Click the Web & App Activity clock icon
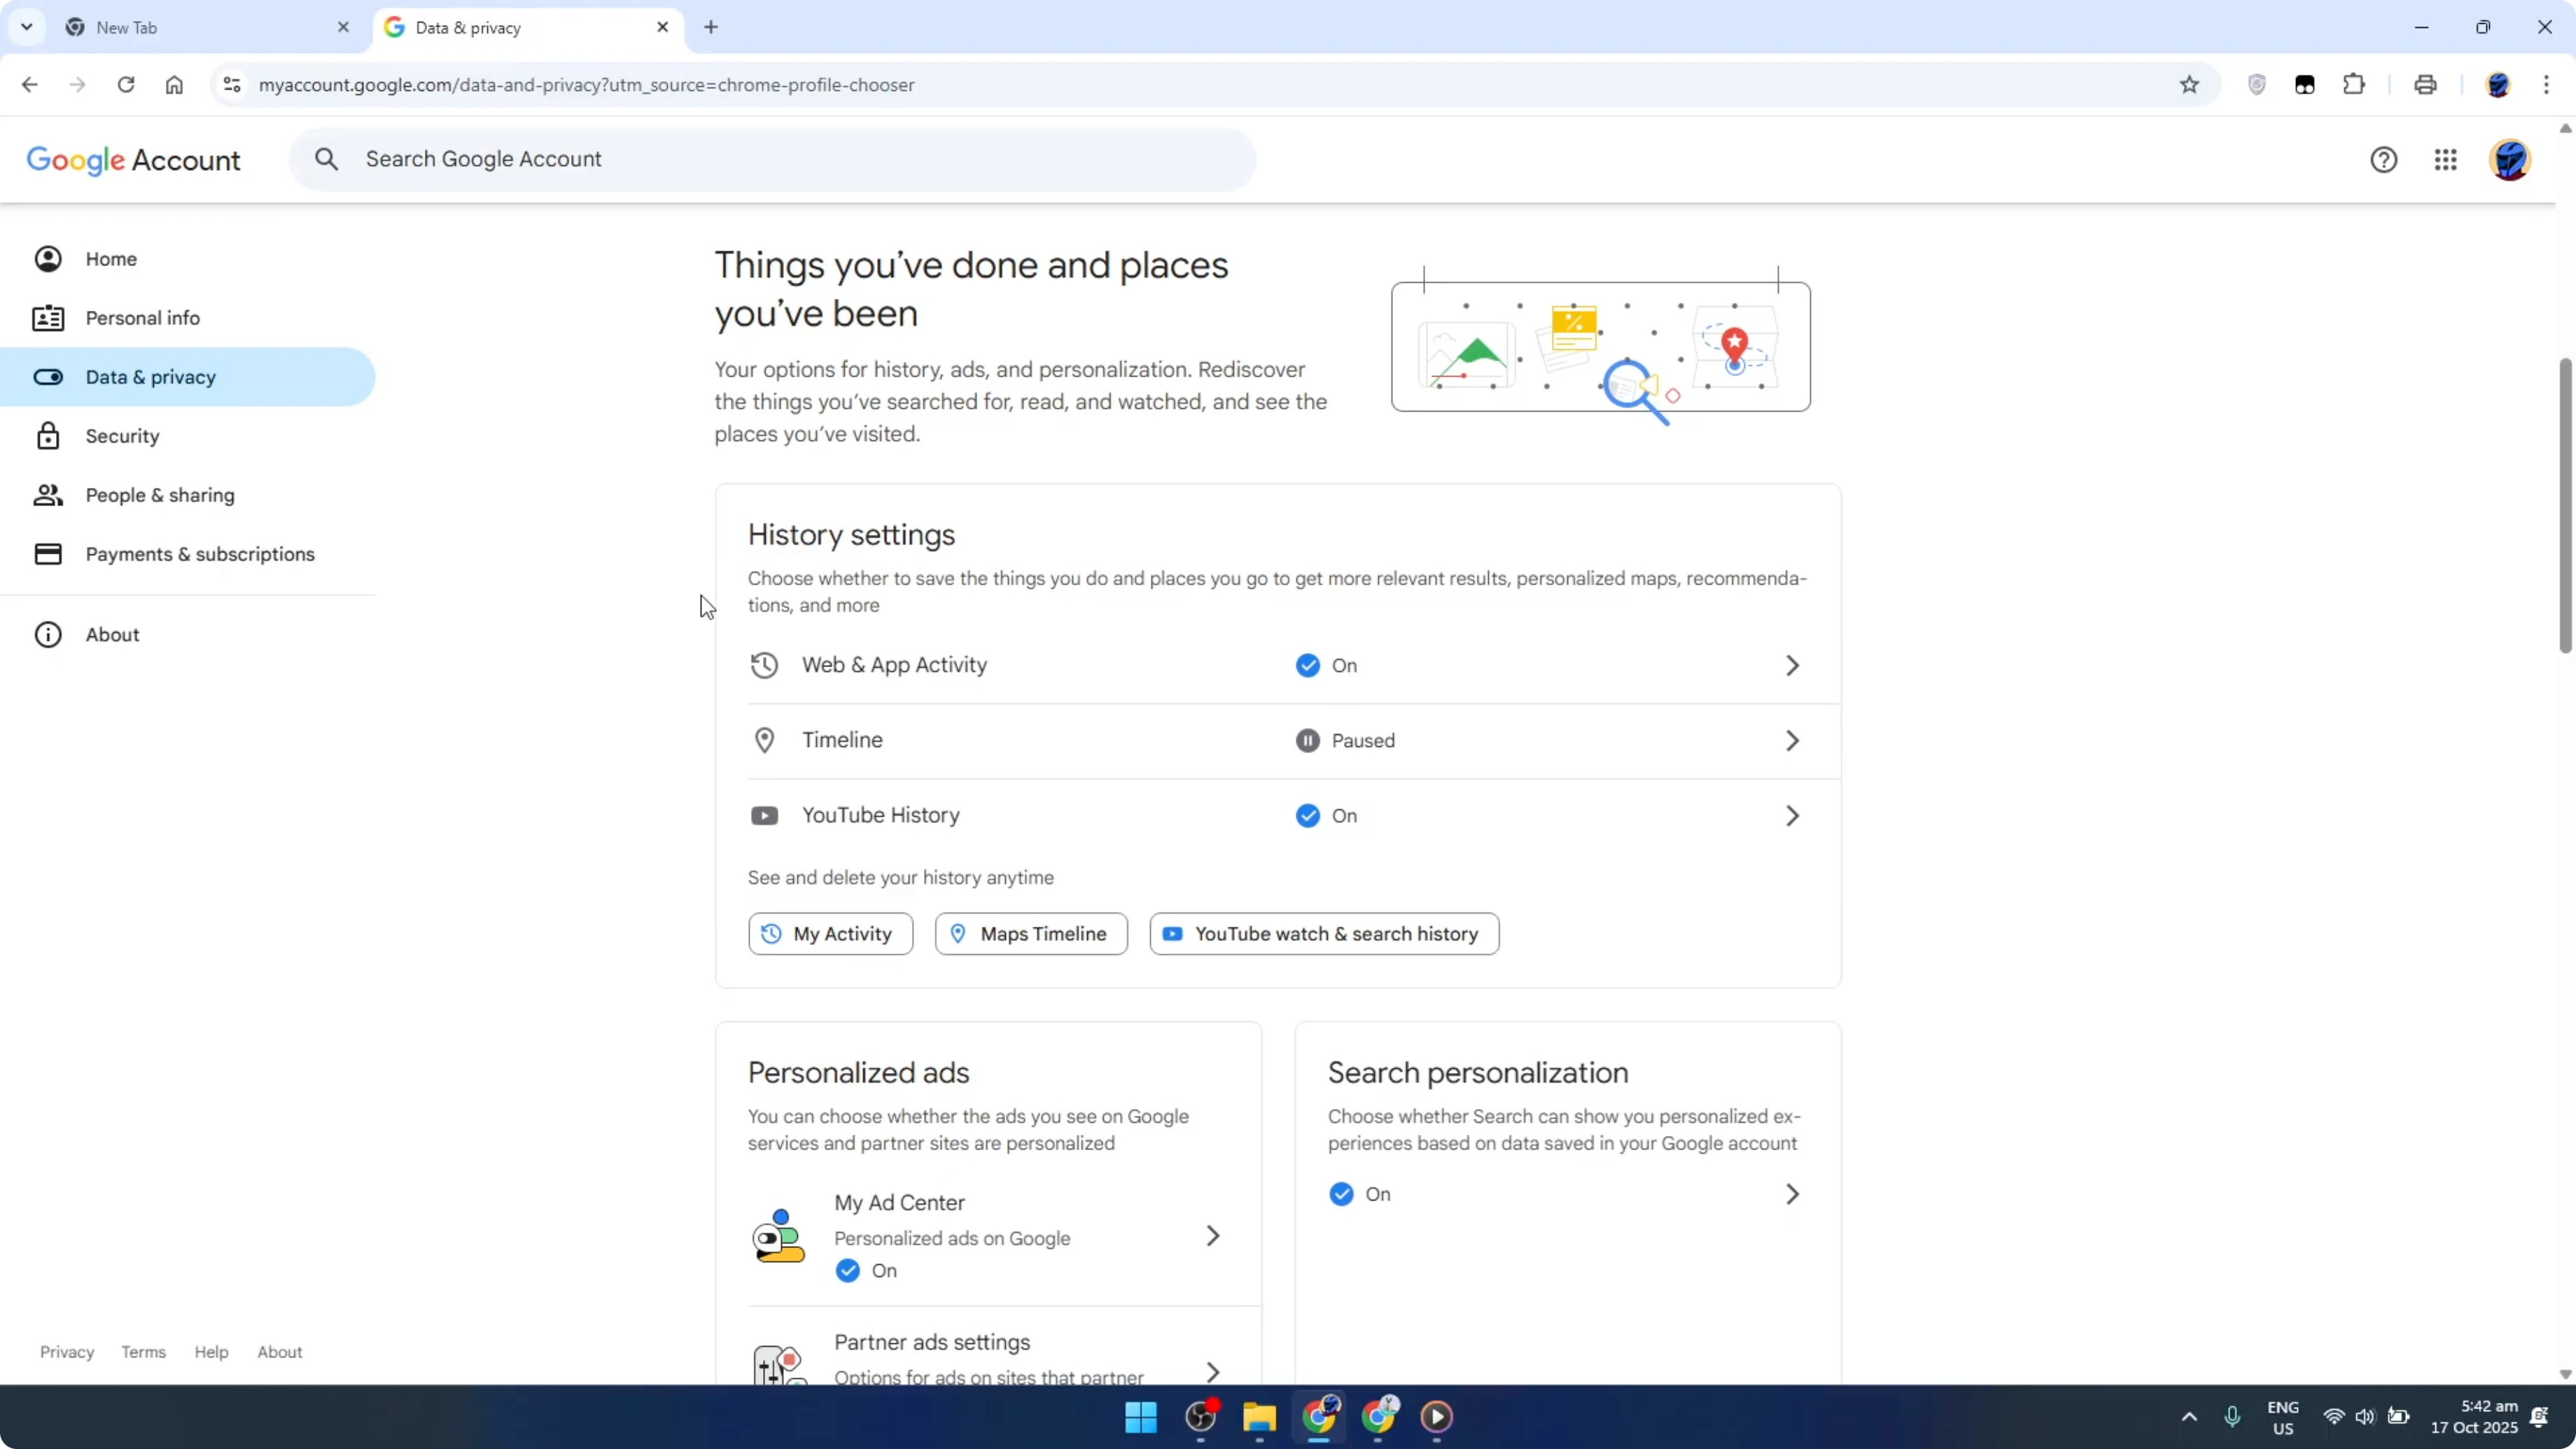Image resolution: width=2576 pixels, height=1449 pixels. click(765, 665)
